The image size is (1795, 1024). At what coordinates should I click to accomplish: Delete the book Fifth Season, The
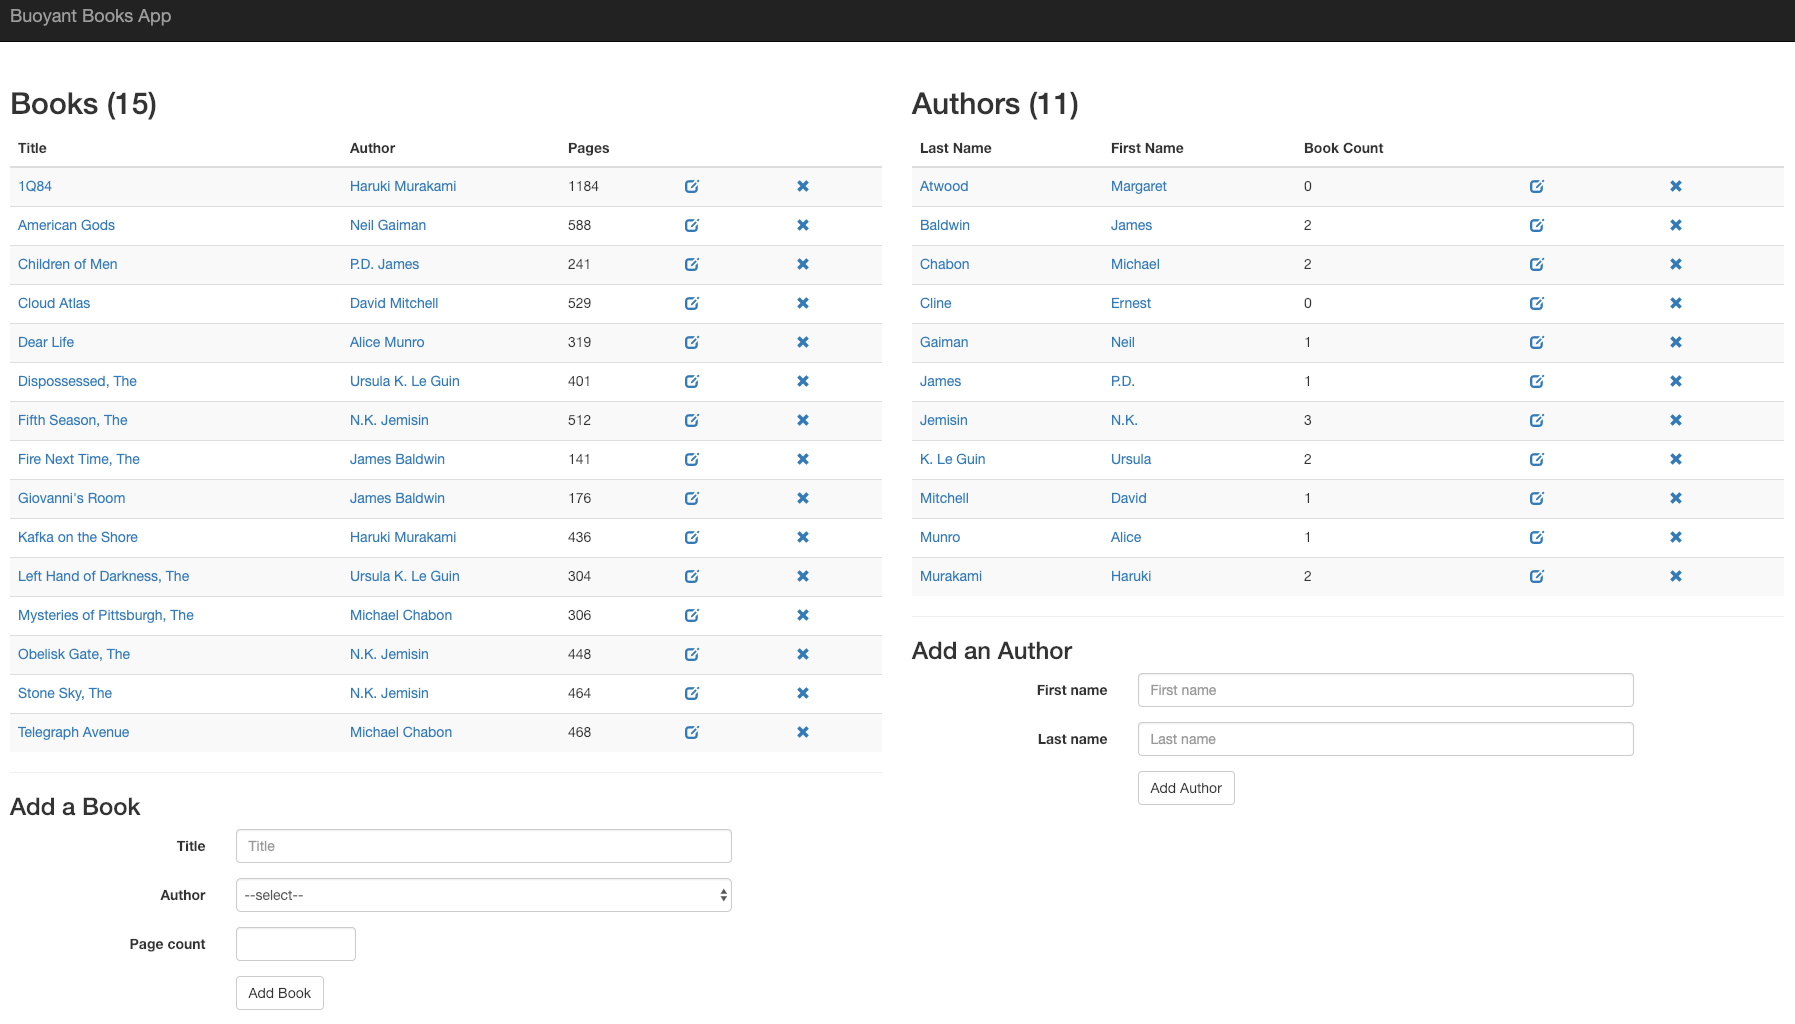click(803, 420)
